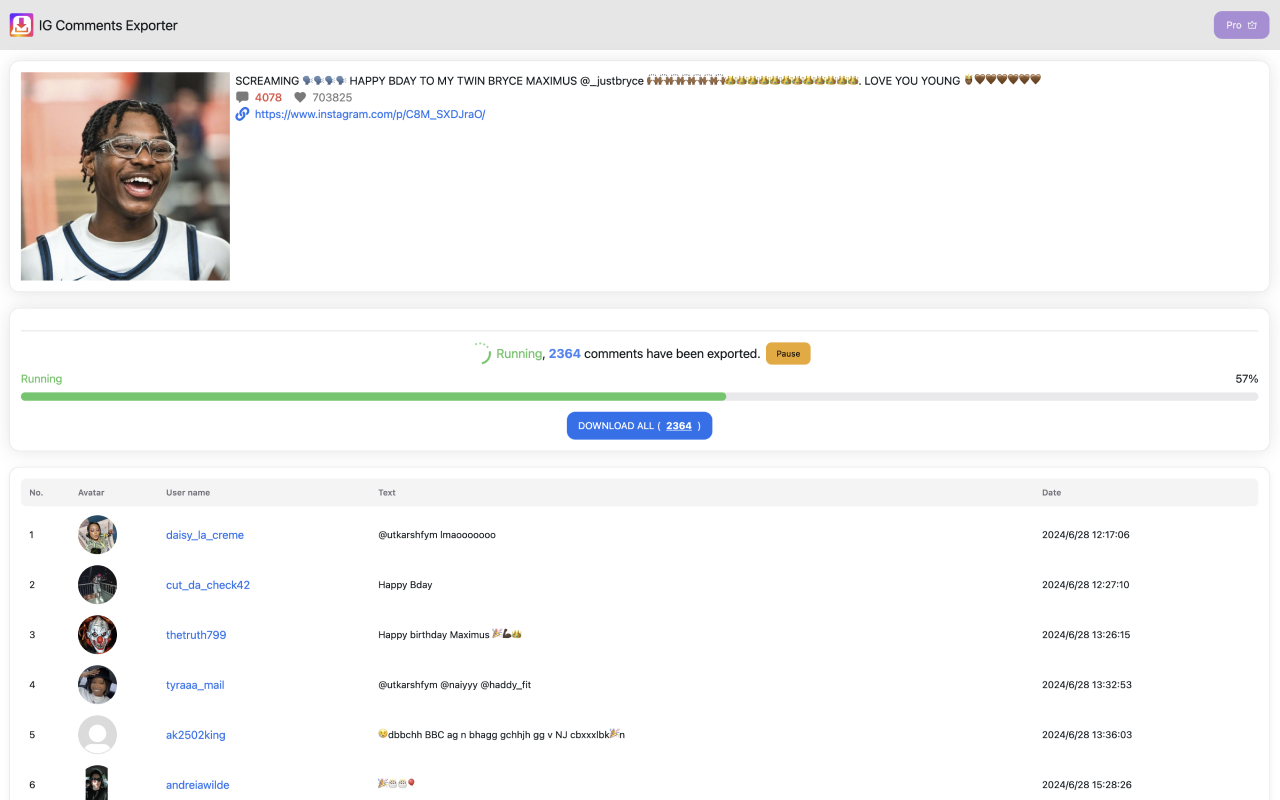Click the 'Text' column header
Image resolution: width=1280 pixels, height=800 pixels.
[387, 492]
